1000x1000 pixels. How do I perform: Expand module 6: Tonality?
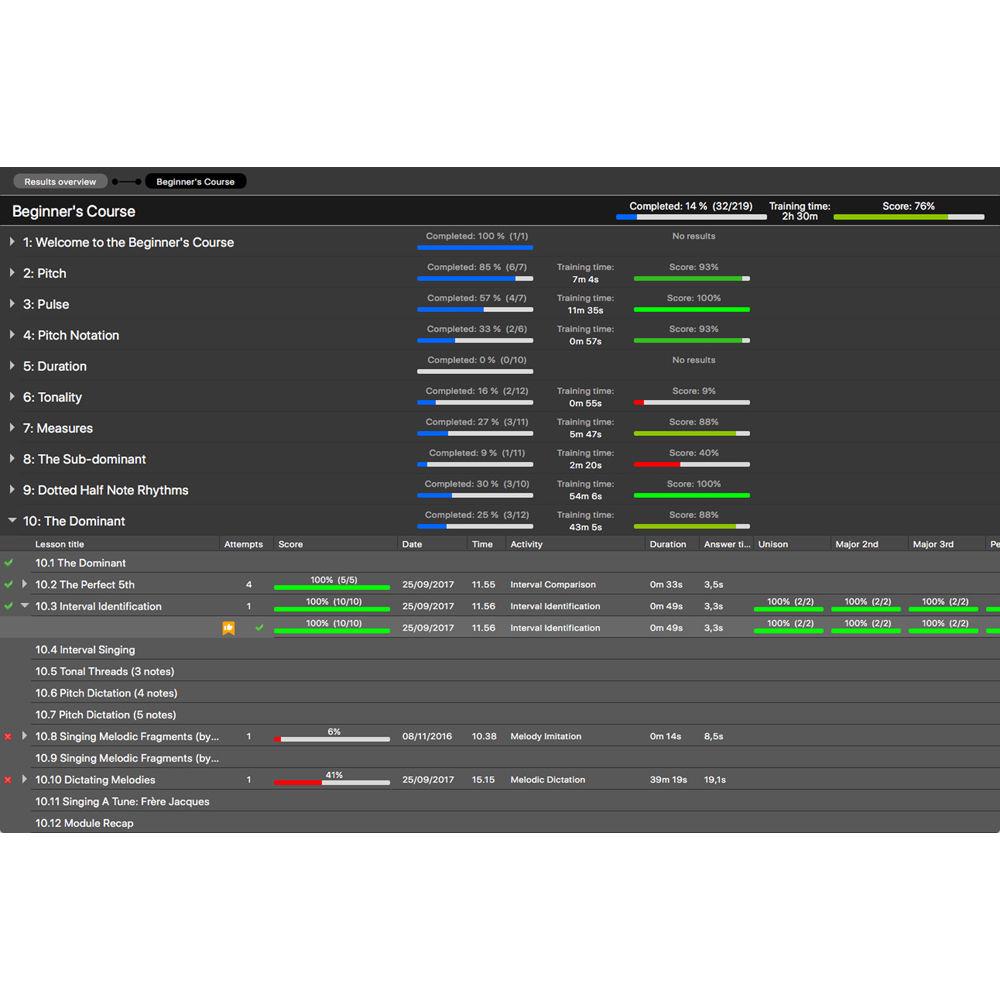pos(12,397)
